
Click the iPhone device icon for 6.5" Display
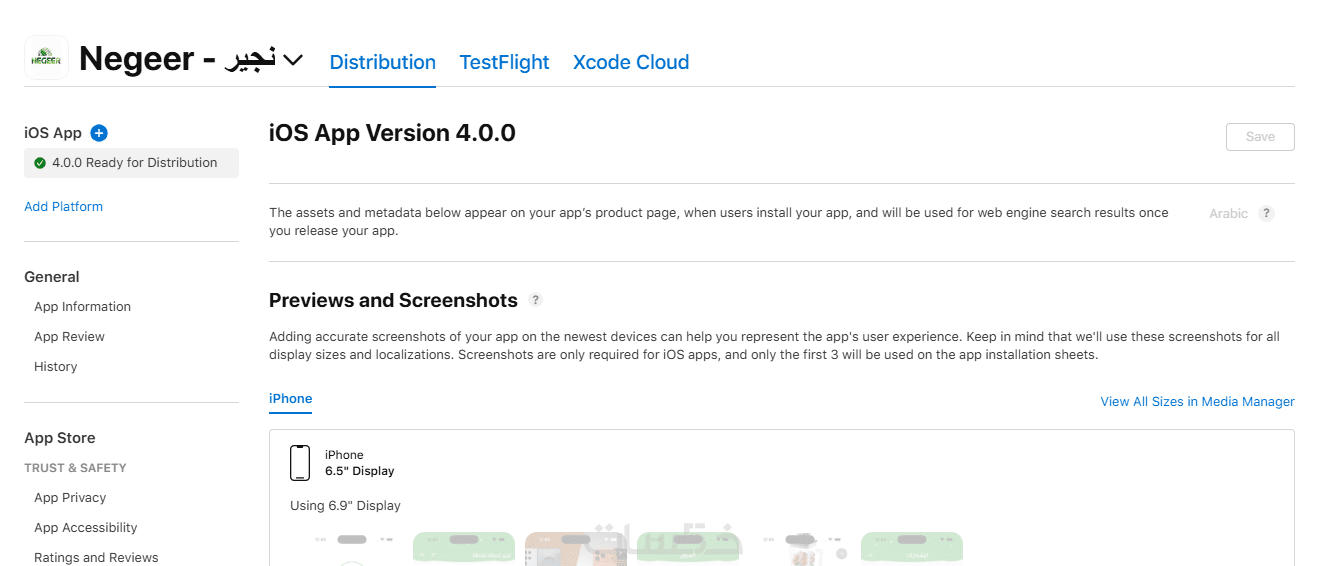tap(300, 463)
